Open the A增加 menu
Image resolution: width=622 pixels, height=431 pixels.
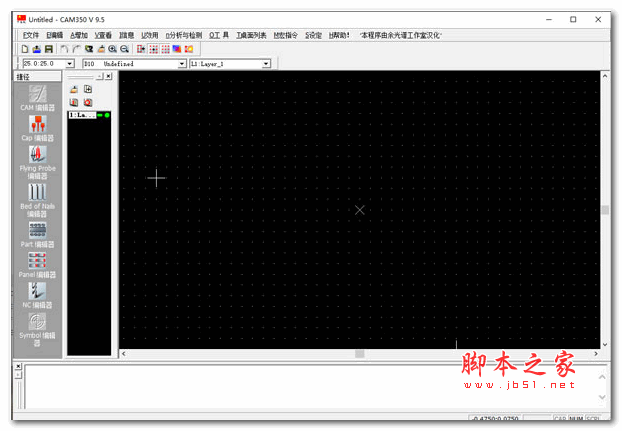(79, 35)
